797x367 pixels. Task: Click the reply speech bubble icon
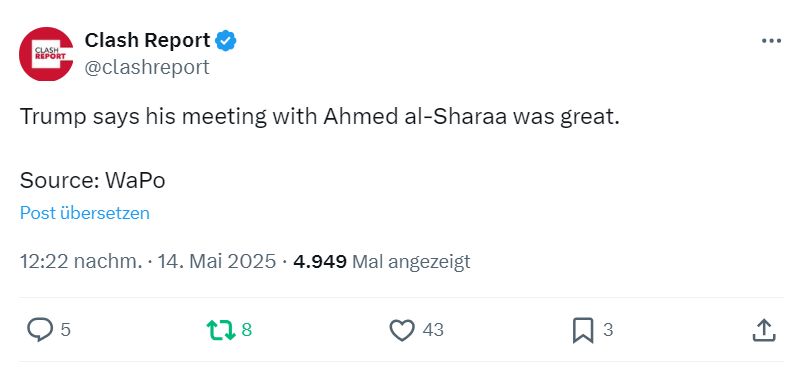pos(40,330)
